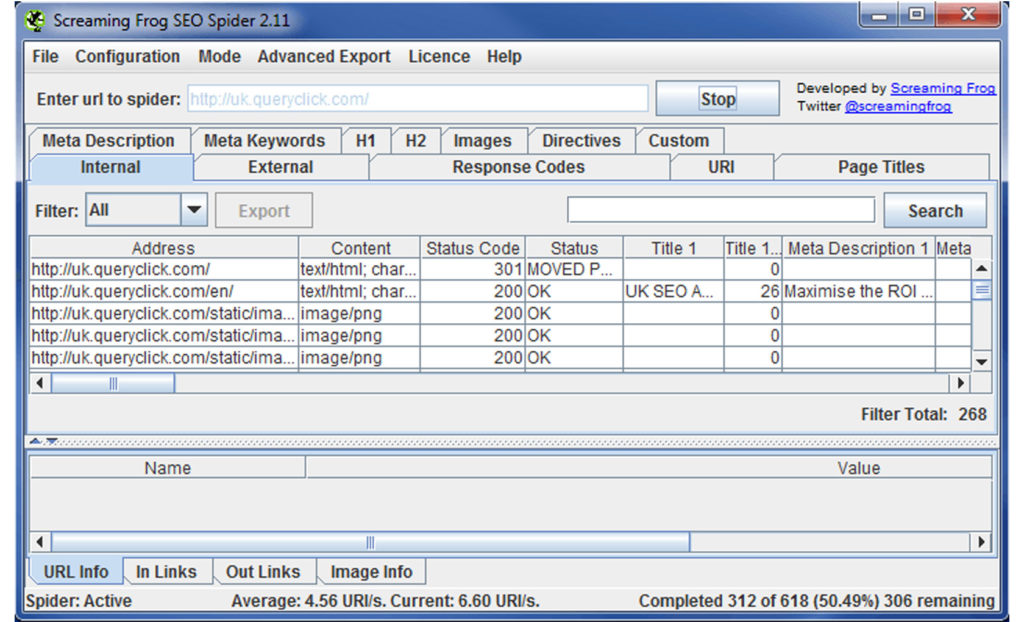Viewport: 1024px width, 622px height.
Task: Click the table's vertical scroll down arrow
Action: pyautogui.click(x=982, y=361)
